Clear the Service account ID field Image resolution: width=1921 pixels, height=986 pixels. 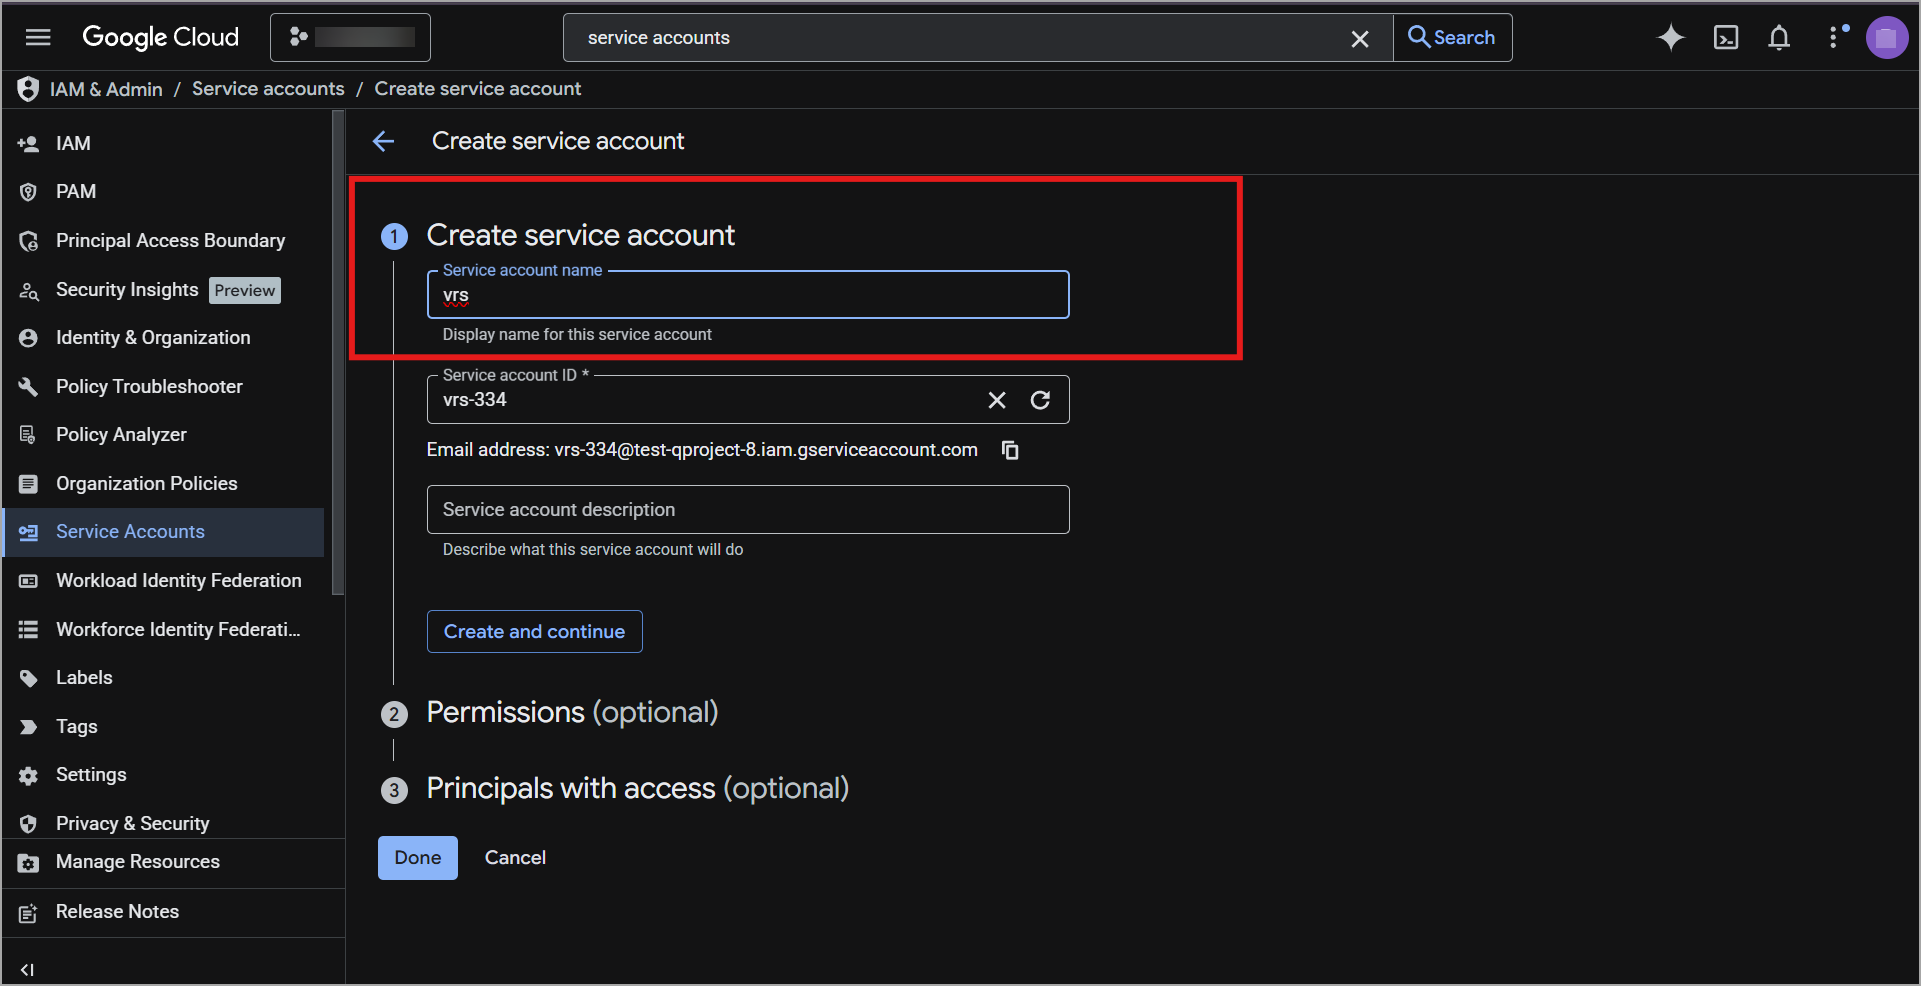[x=997, y=400]
